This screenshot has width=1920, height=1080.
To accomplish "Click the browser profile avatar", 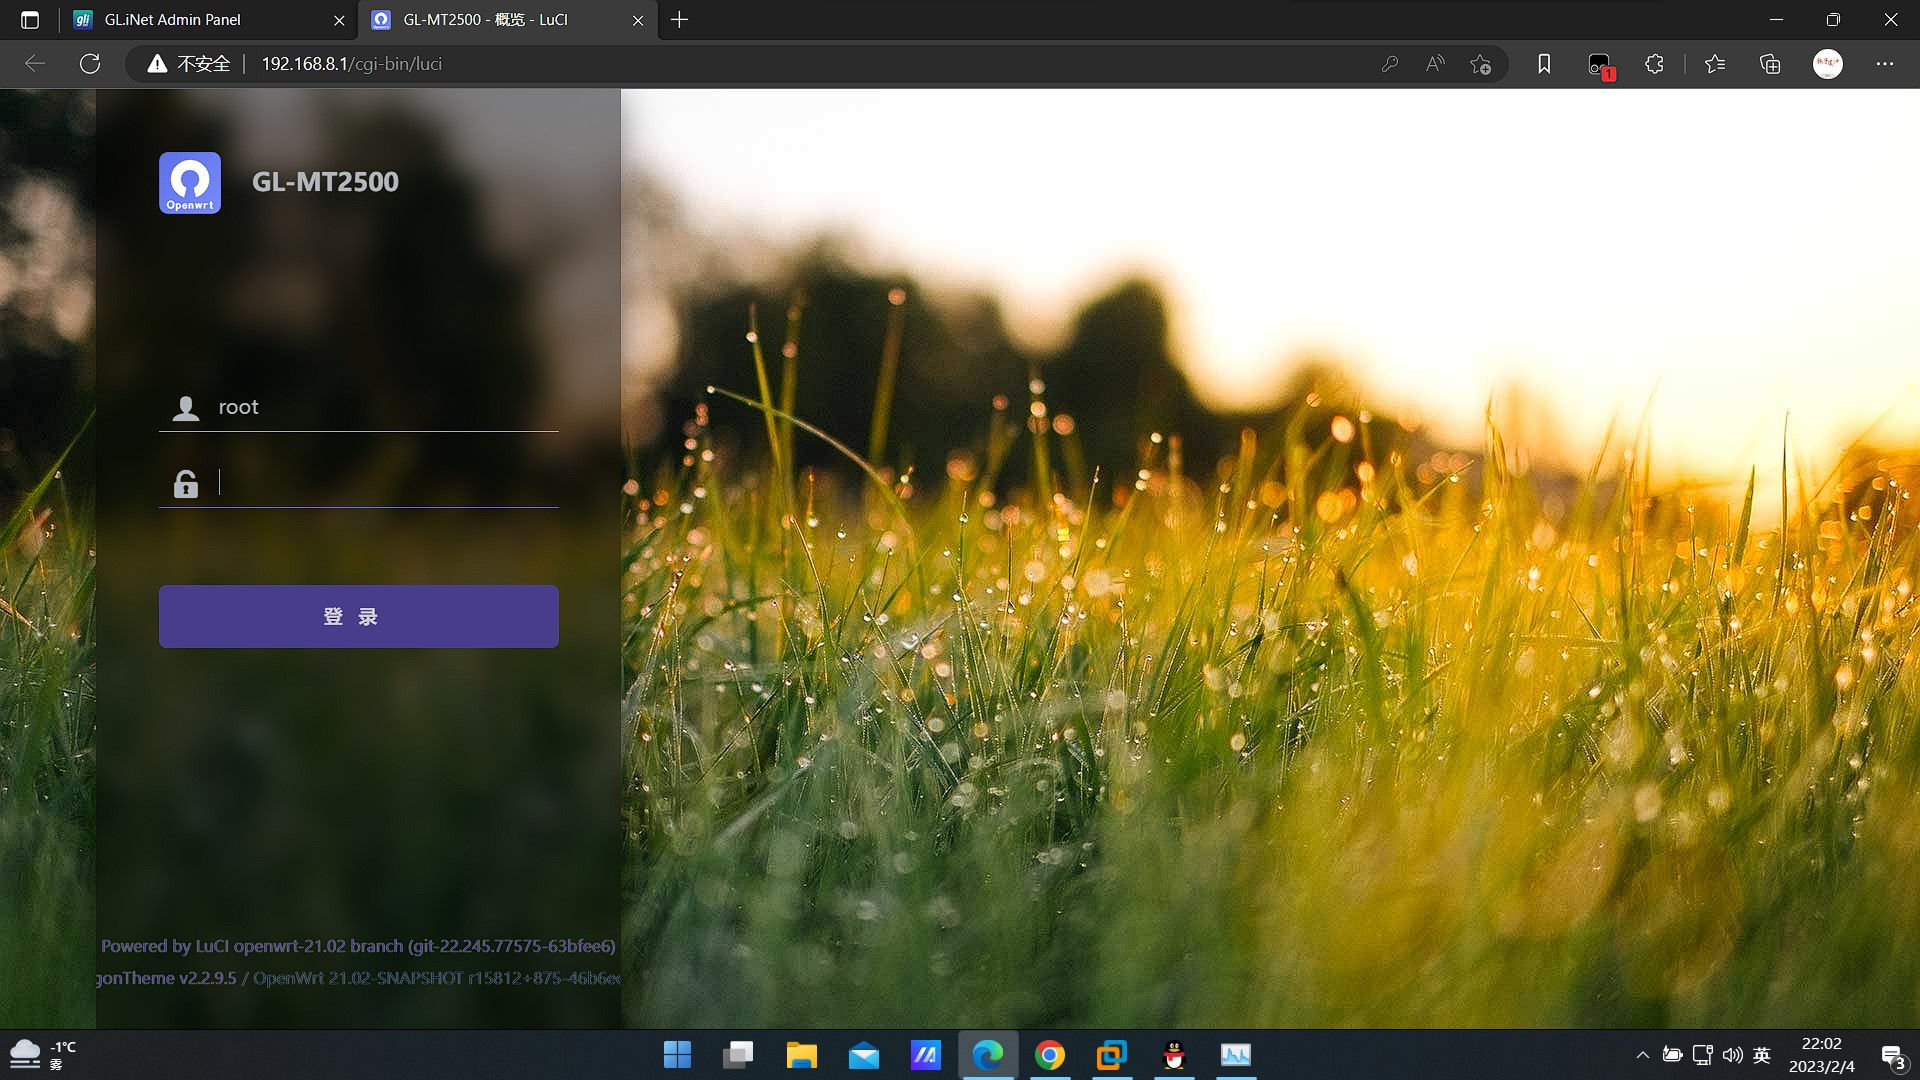I will pos(1827,64).
